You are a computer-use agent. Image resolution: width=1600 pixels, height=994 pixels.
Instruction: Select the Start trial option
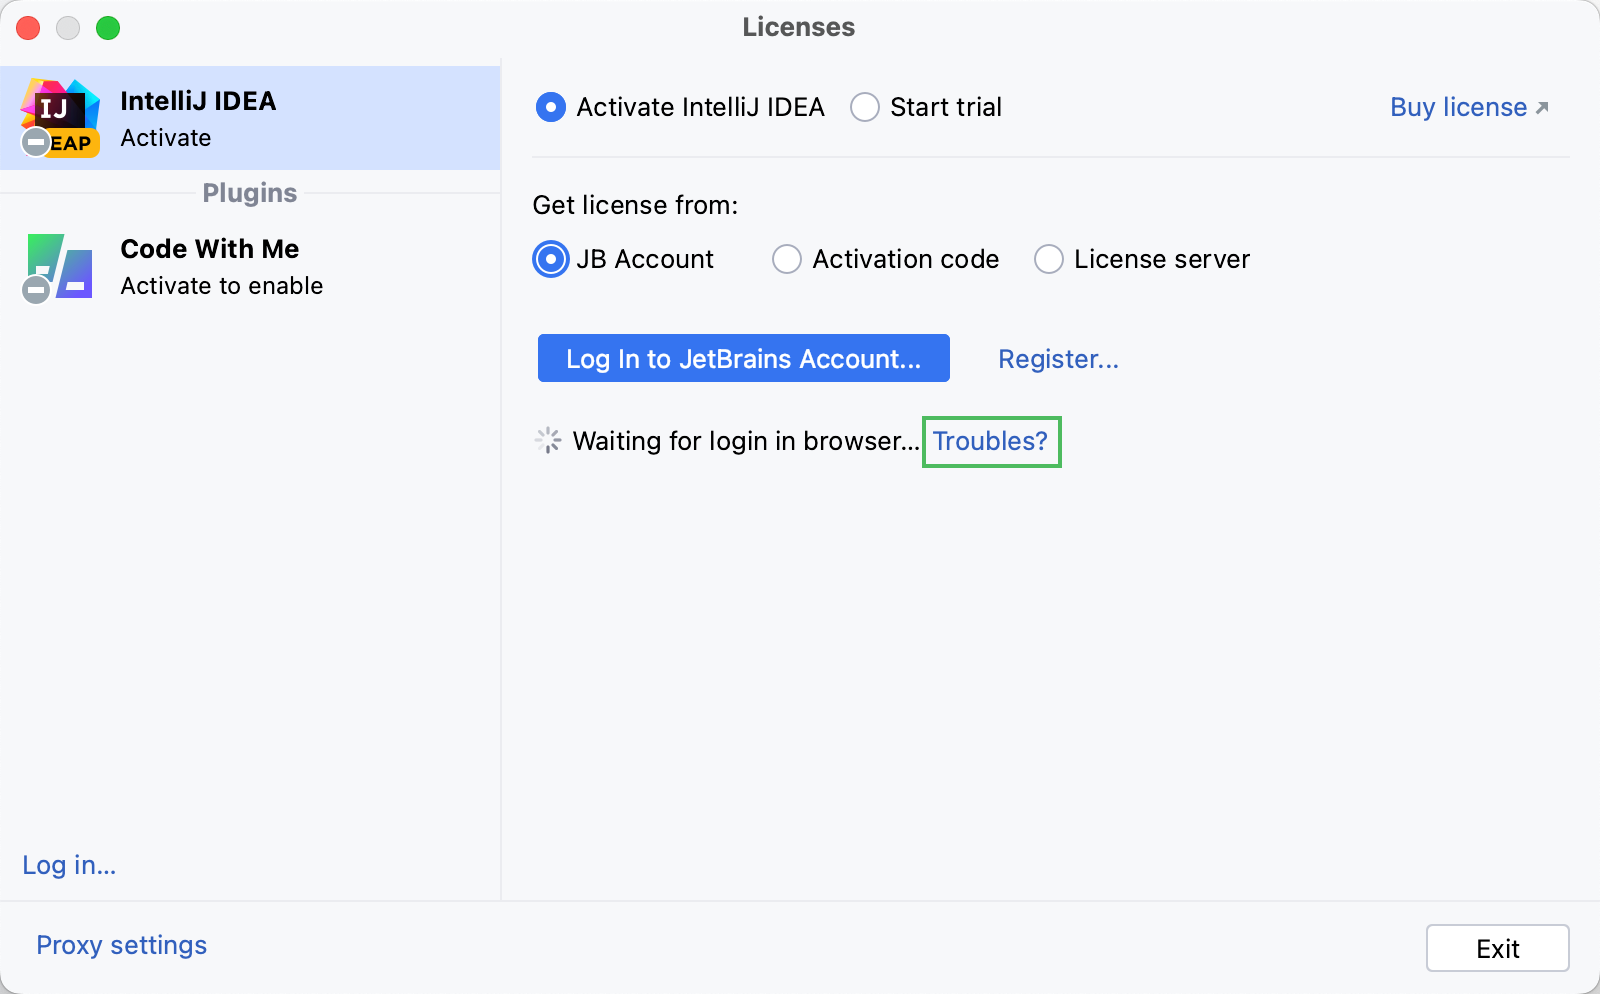click(864, 107)
